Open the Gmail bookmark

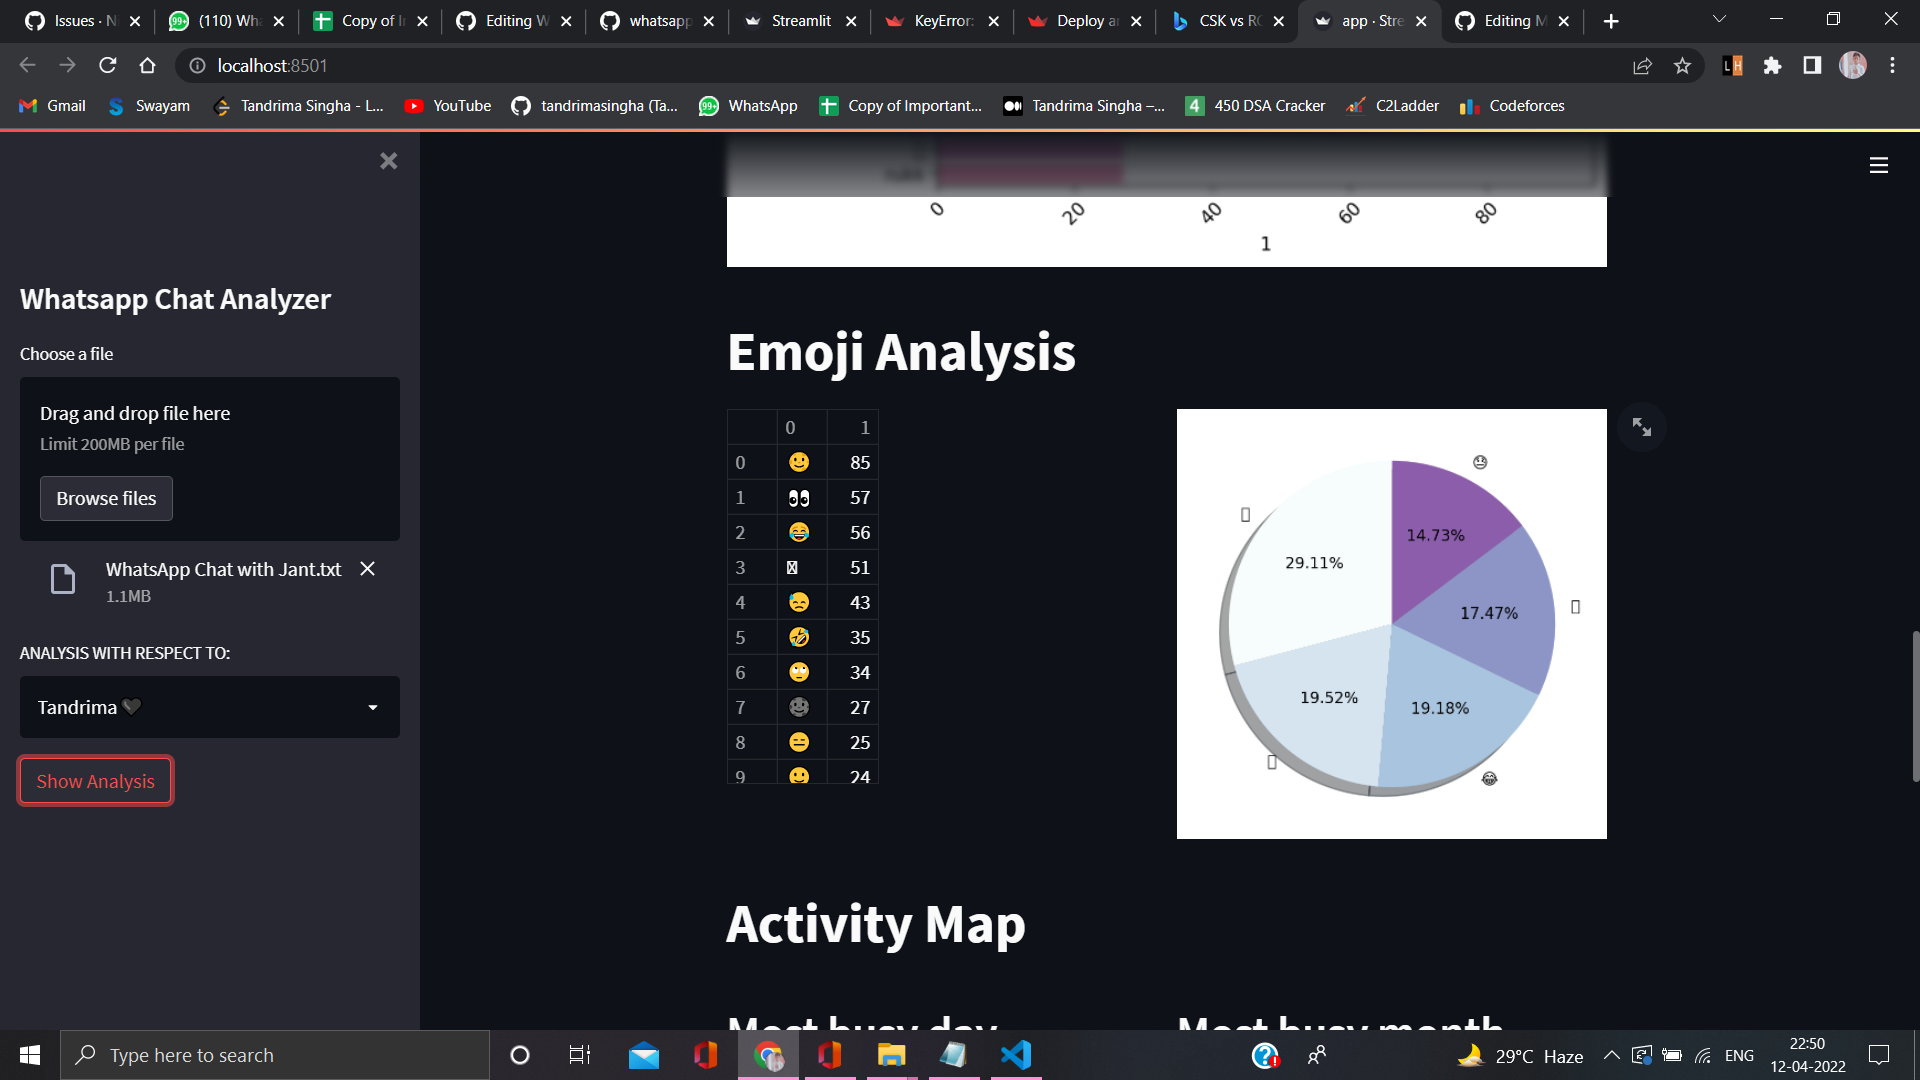coord(51,105)
